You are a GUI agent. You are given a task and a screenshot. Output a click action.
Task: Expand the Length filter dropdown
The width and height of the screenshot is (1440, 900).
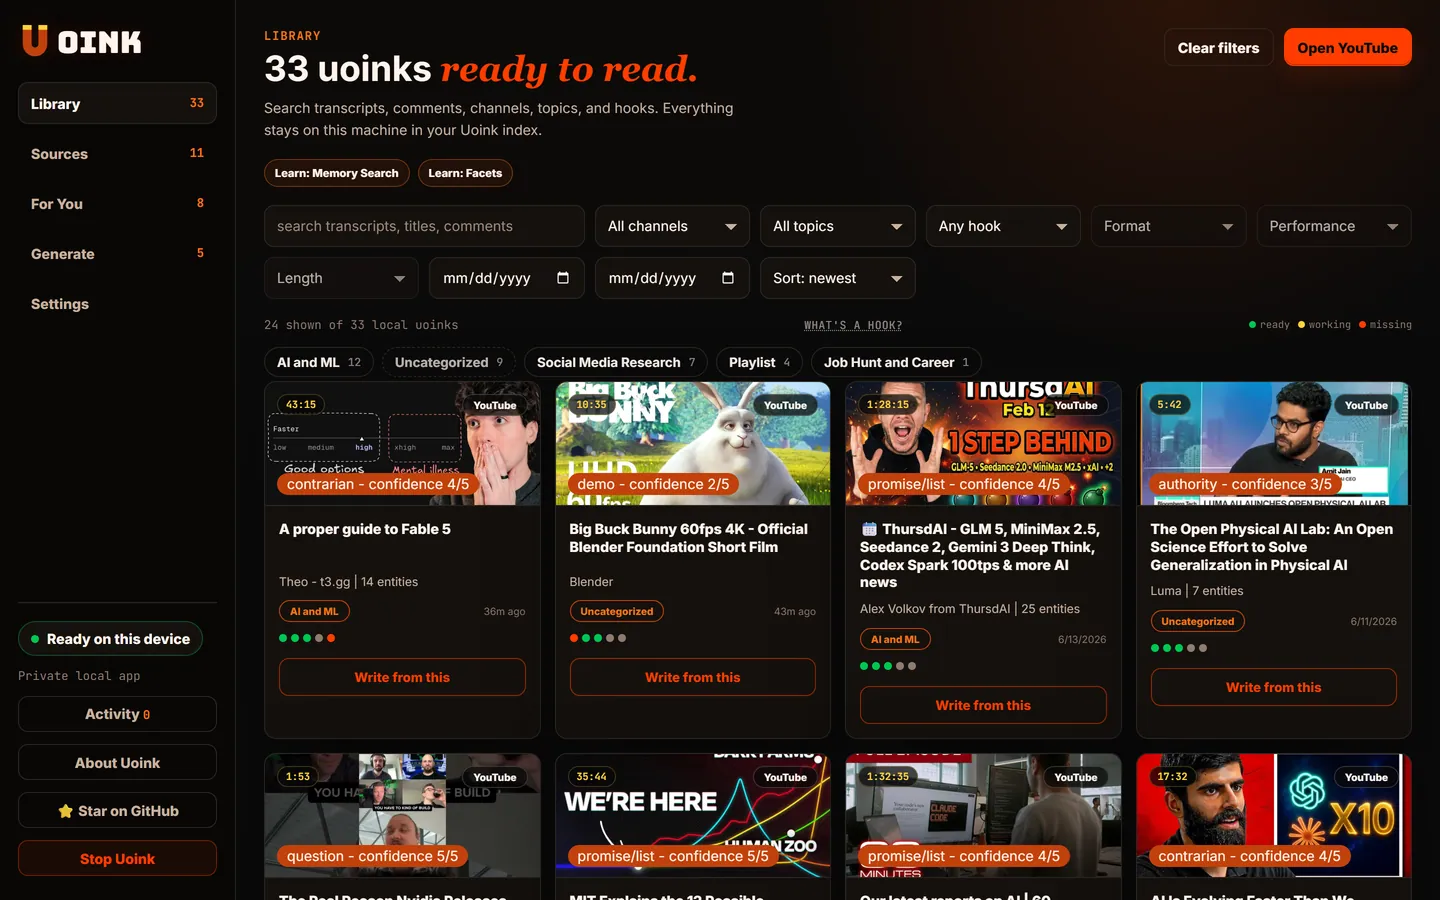coord(341,278)
